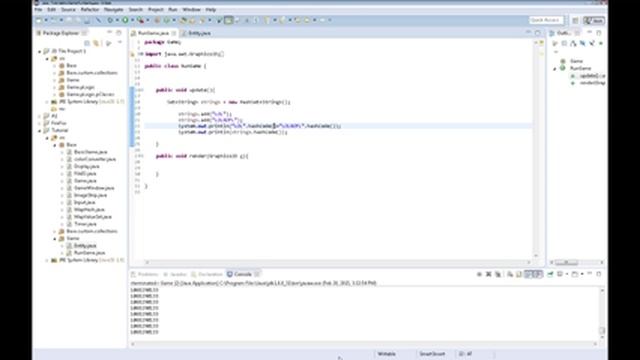Screen dimensions: 640x360
Task: Toggle Mark Occurrences in main toolbar
Action: click(x=229, y=20)
